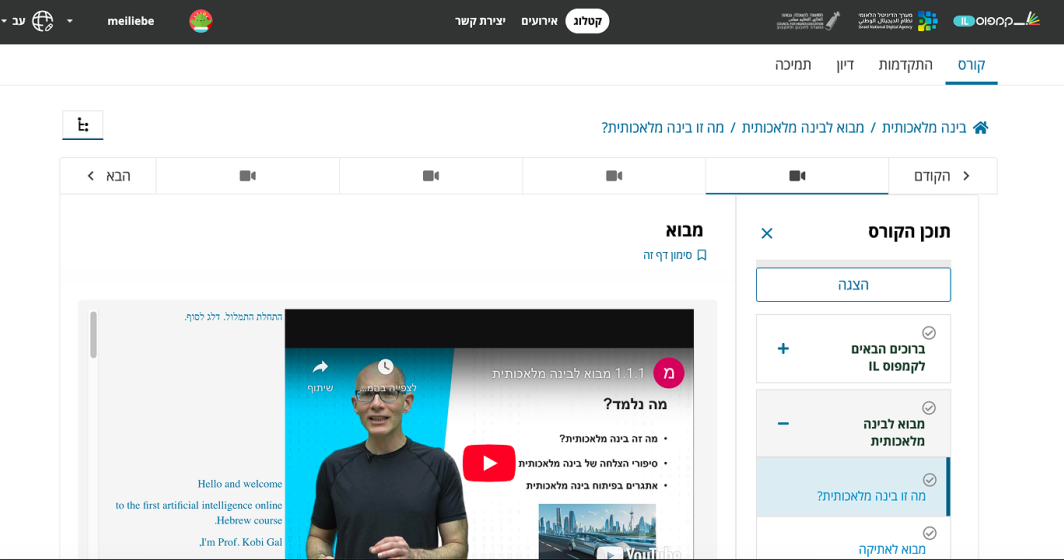1064x560 pixels.
Task: Go to next unit with הבא
Action: 108,176
